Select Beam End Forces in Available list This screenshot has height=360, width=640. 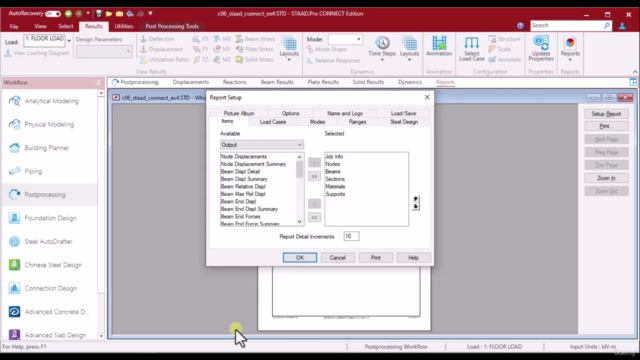click(240, 216)
